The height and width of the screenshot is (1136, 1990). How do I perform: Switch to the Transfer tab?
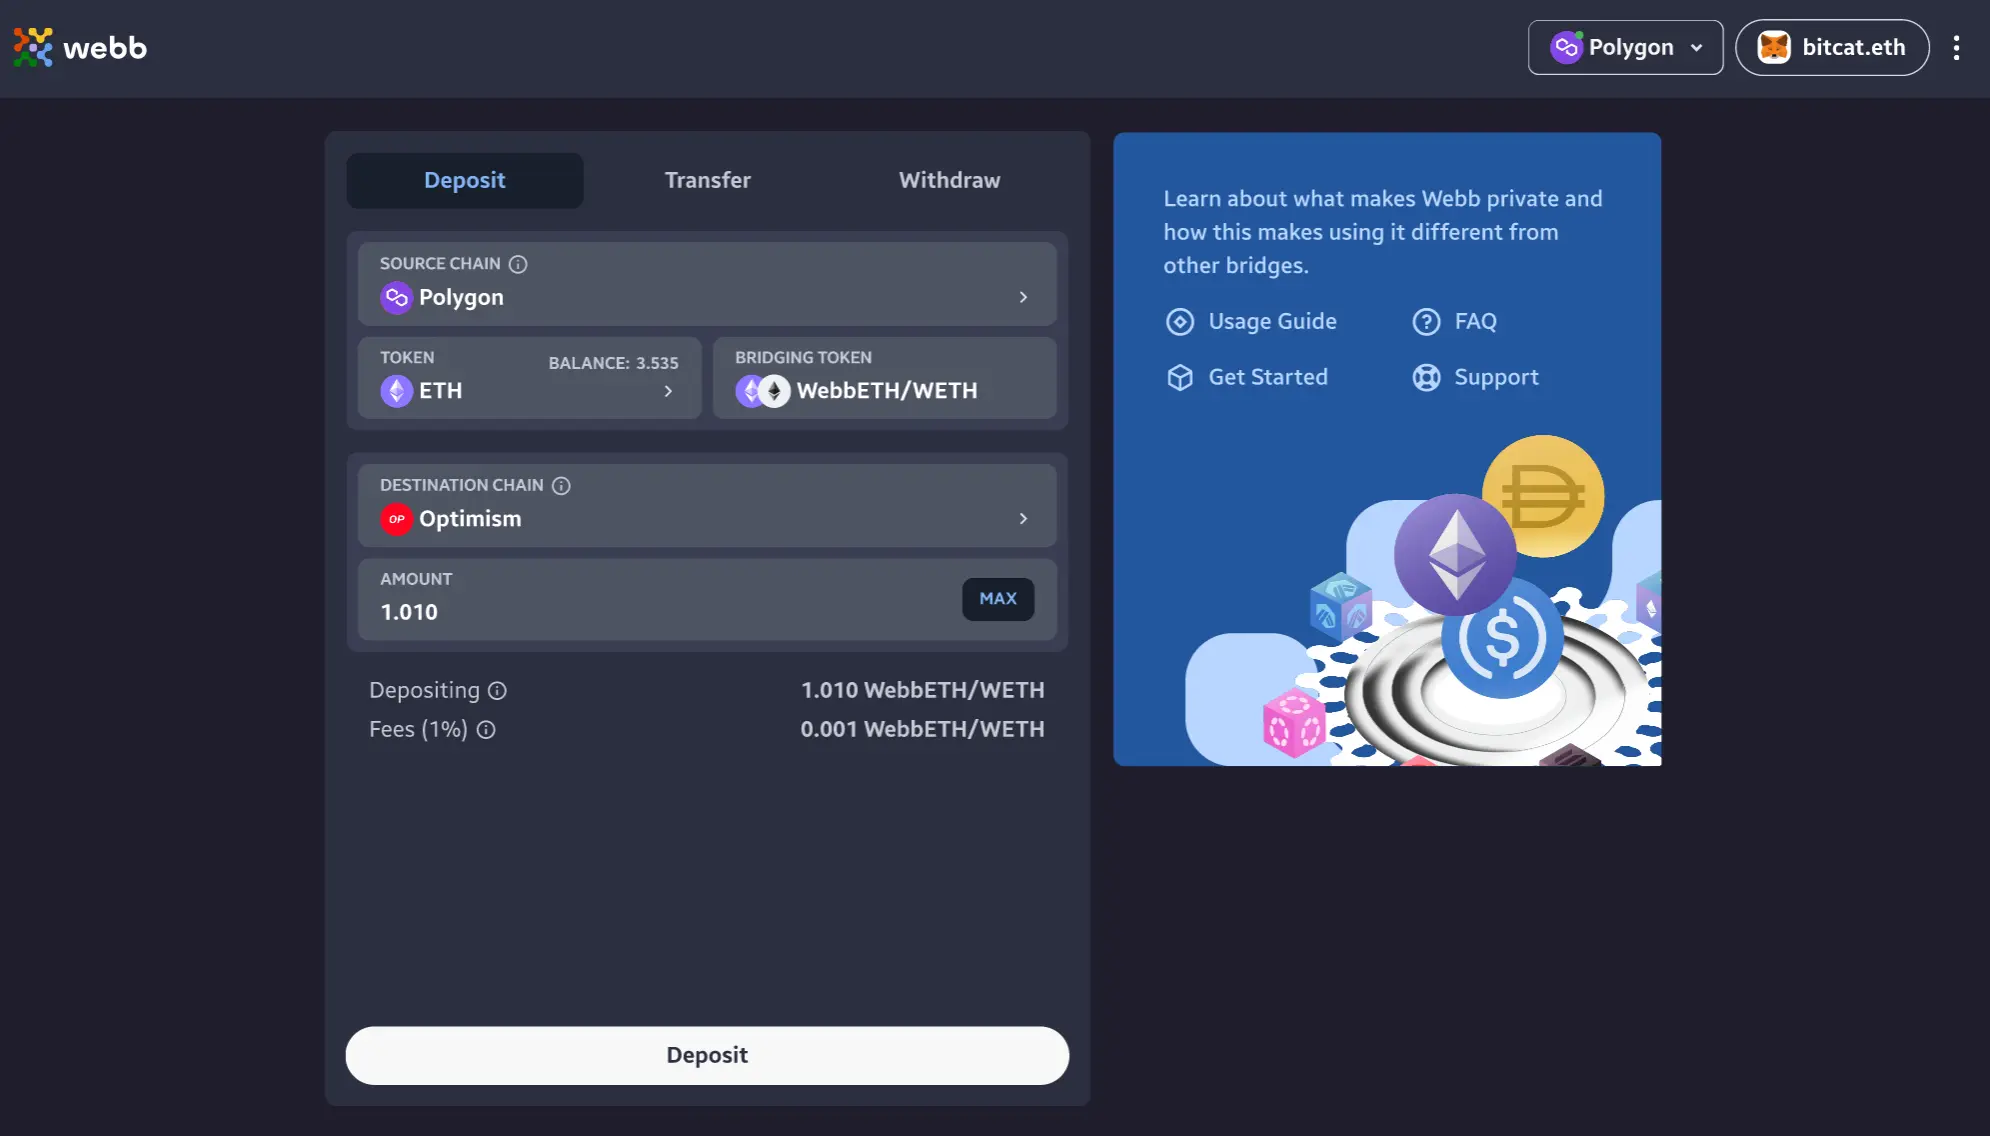(707, 179)
